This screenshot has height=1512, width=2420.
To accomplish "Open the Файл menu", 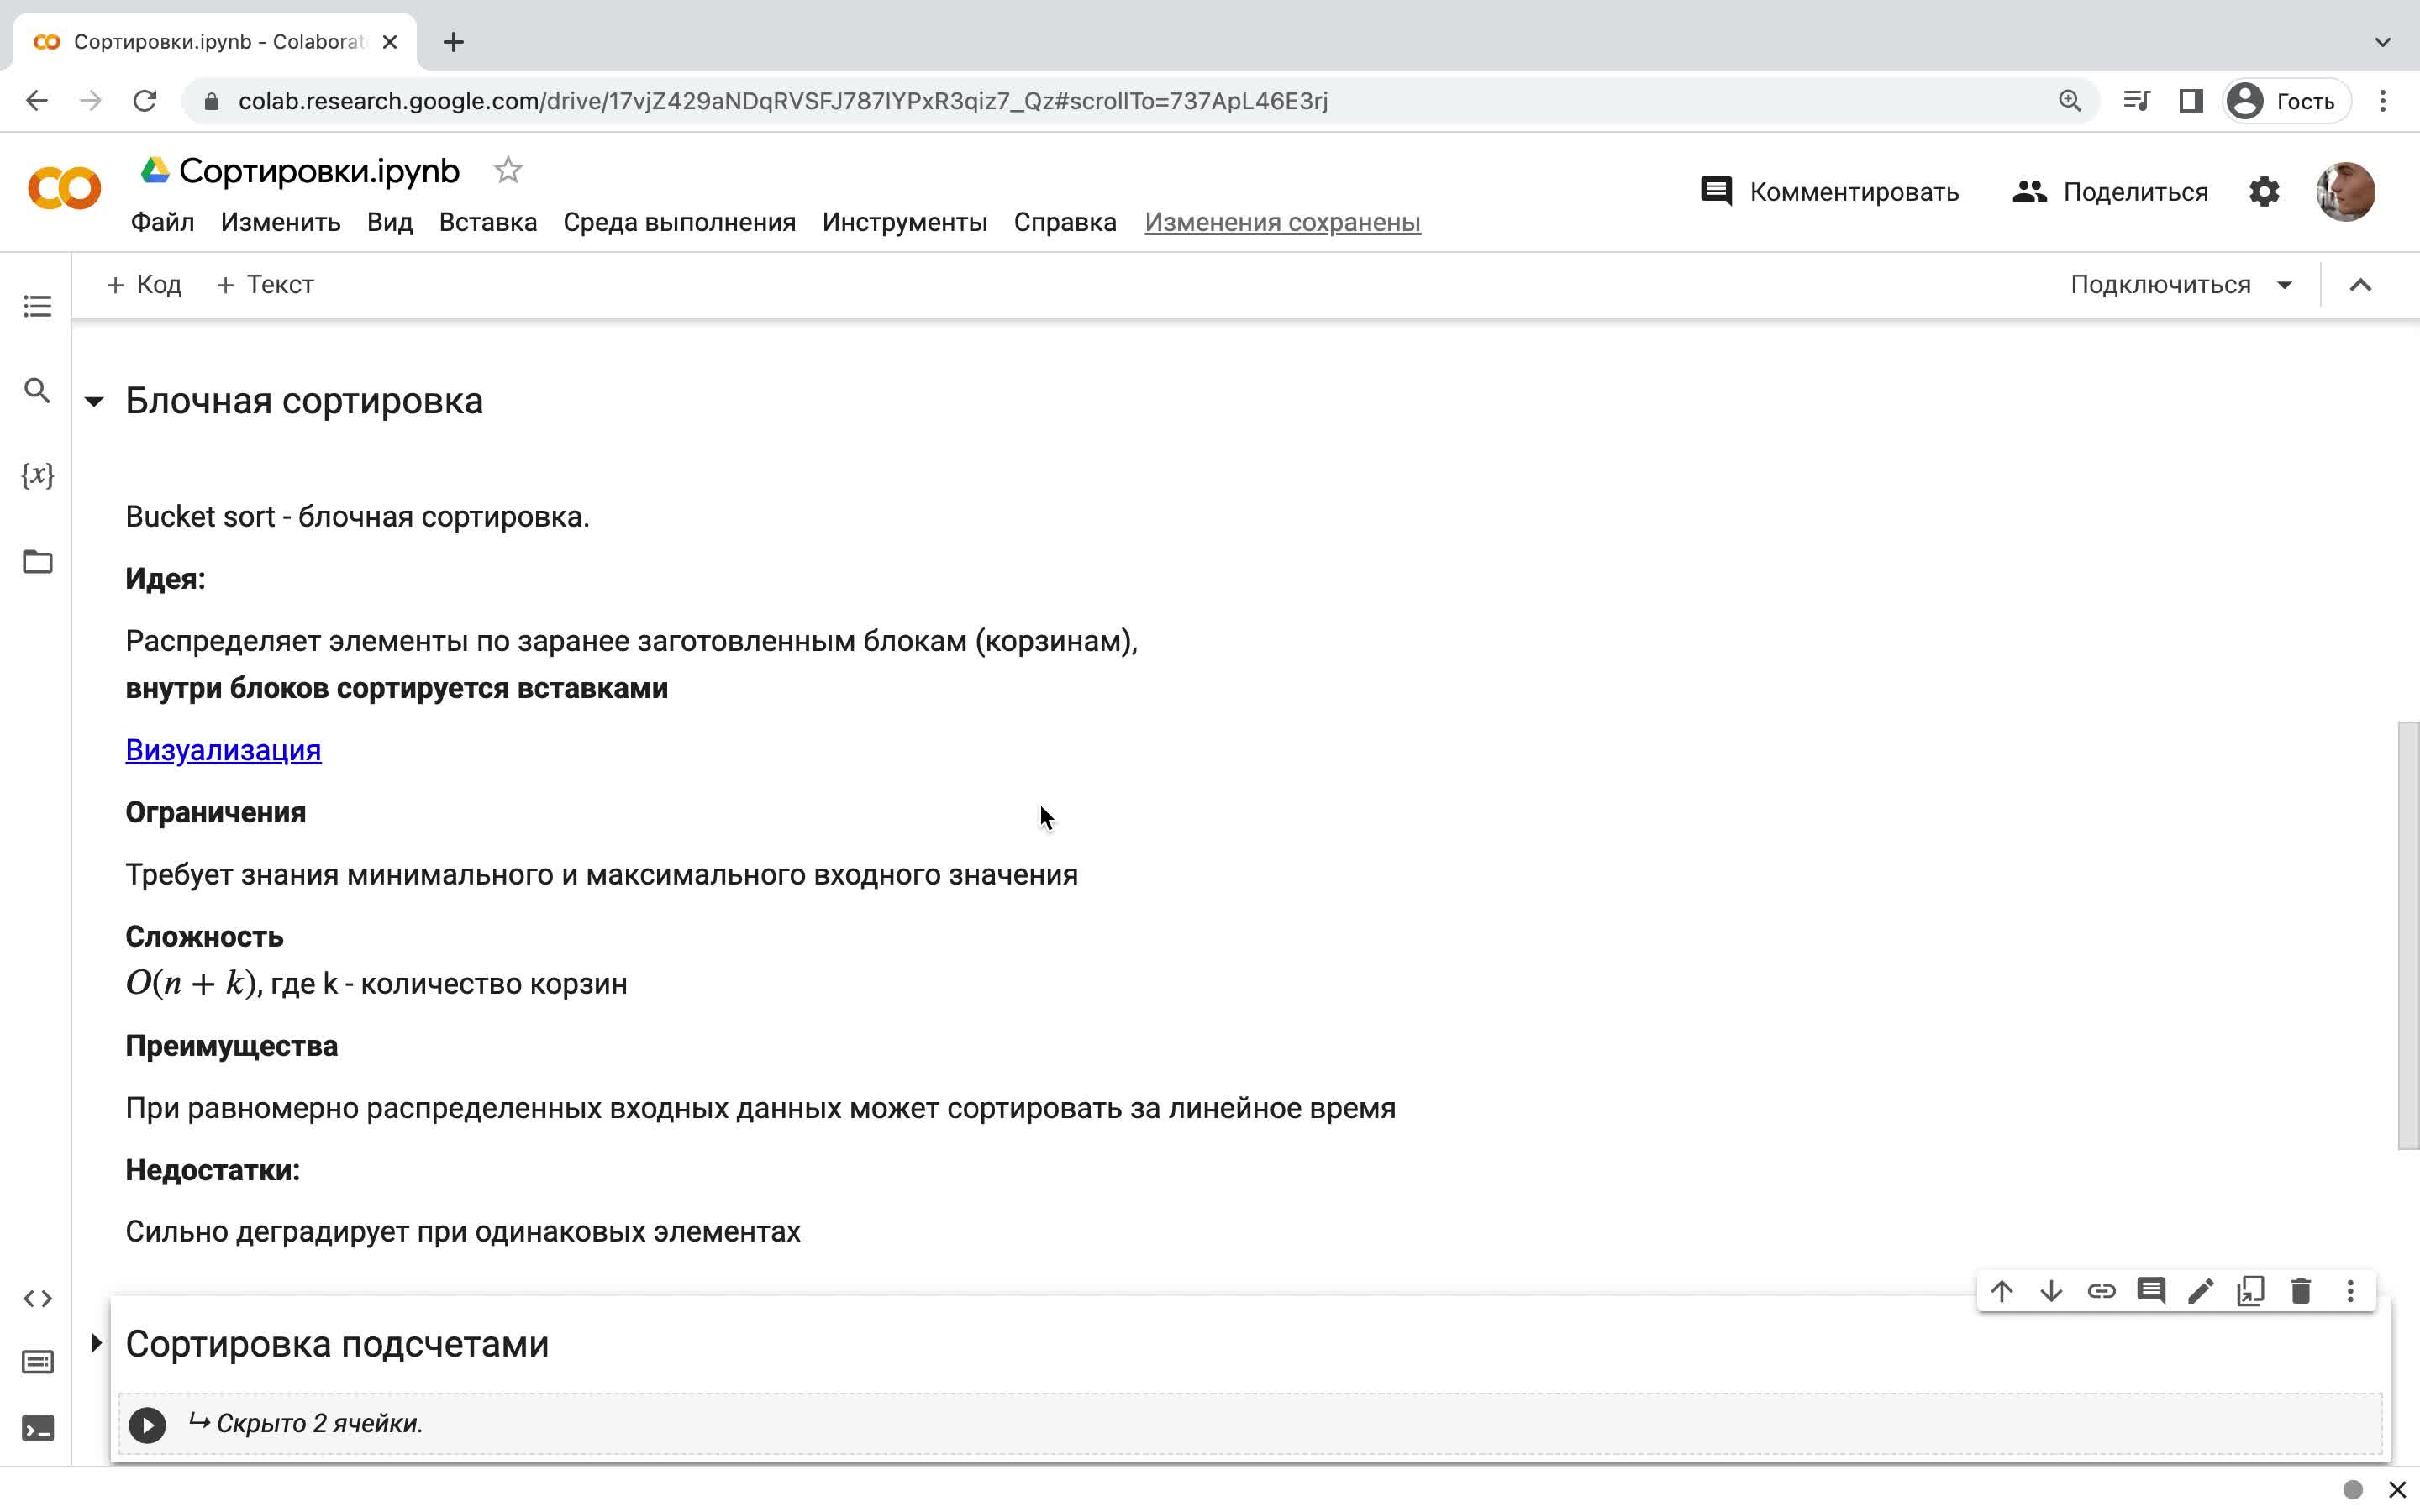I will point(162,222).
